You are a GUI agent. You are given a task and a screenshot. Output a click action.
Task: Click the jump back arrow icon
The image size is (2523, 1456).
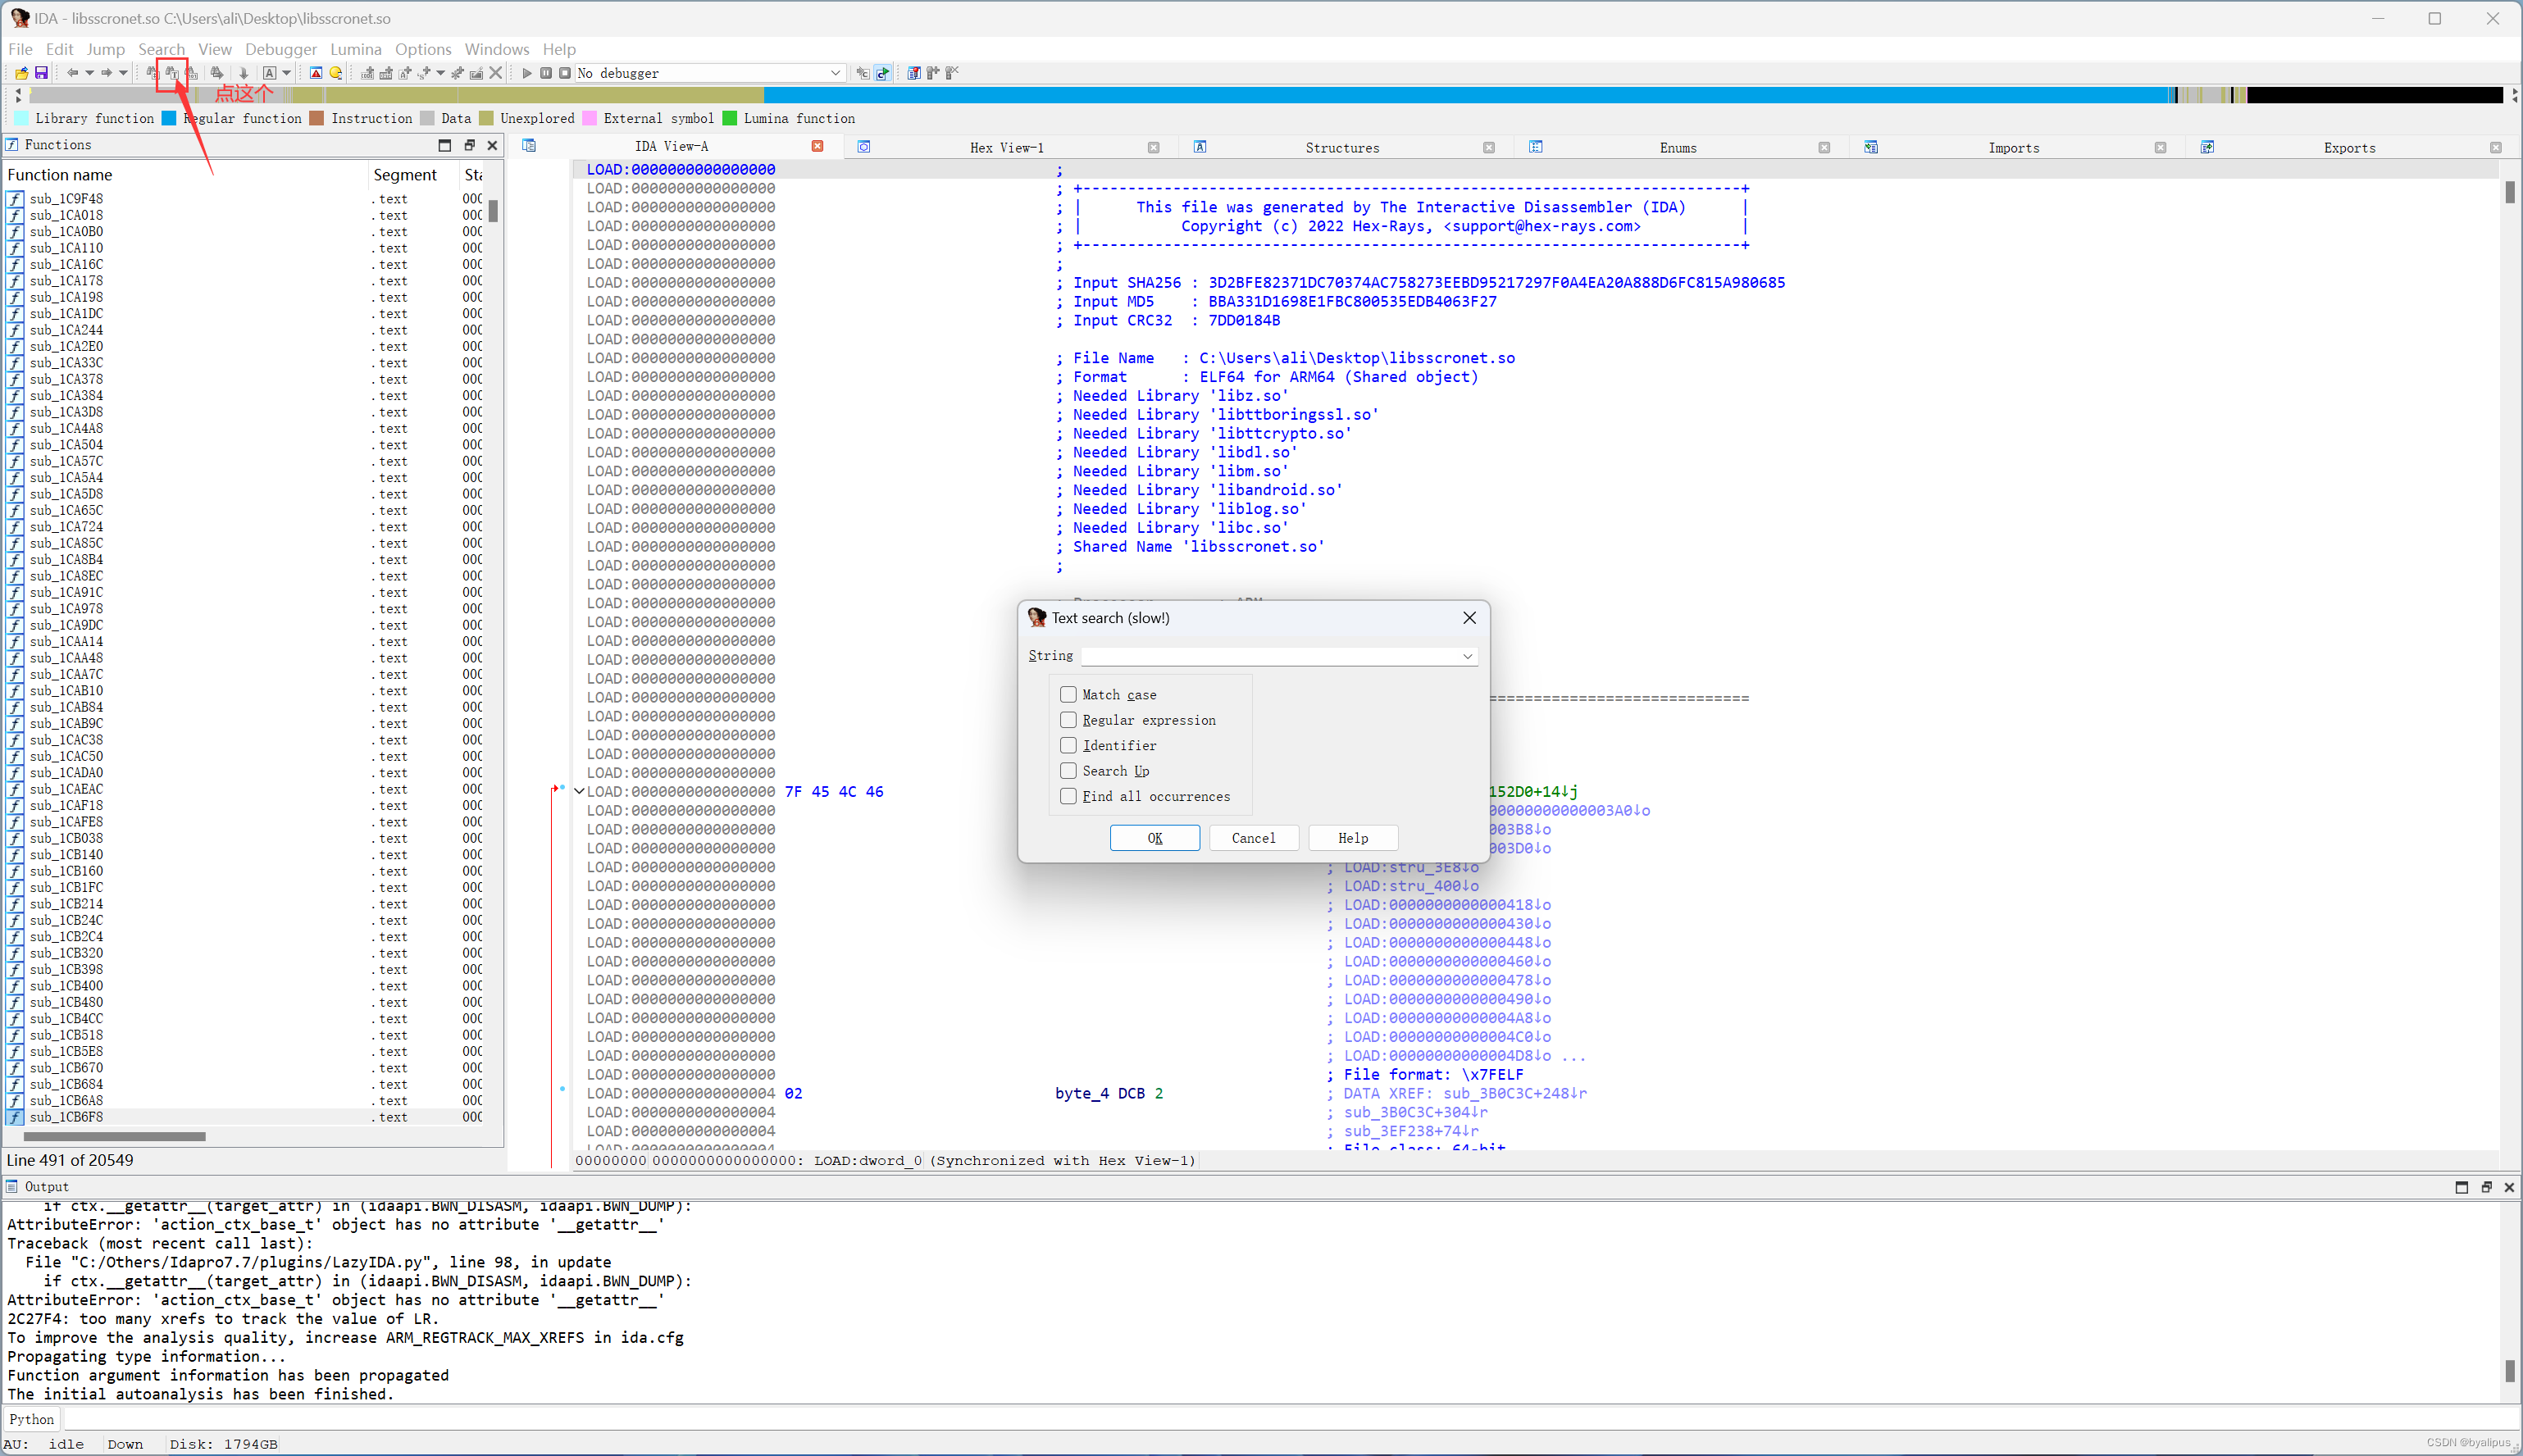72,73
